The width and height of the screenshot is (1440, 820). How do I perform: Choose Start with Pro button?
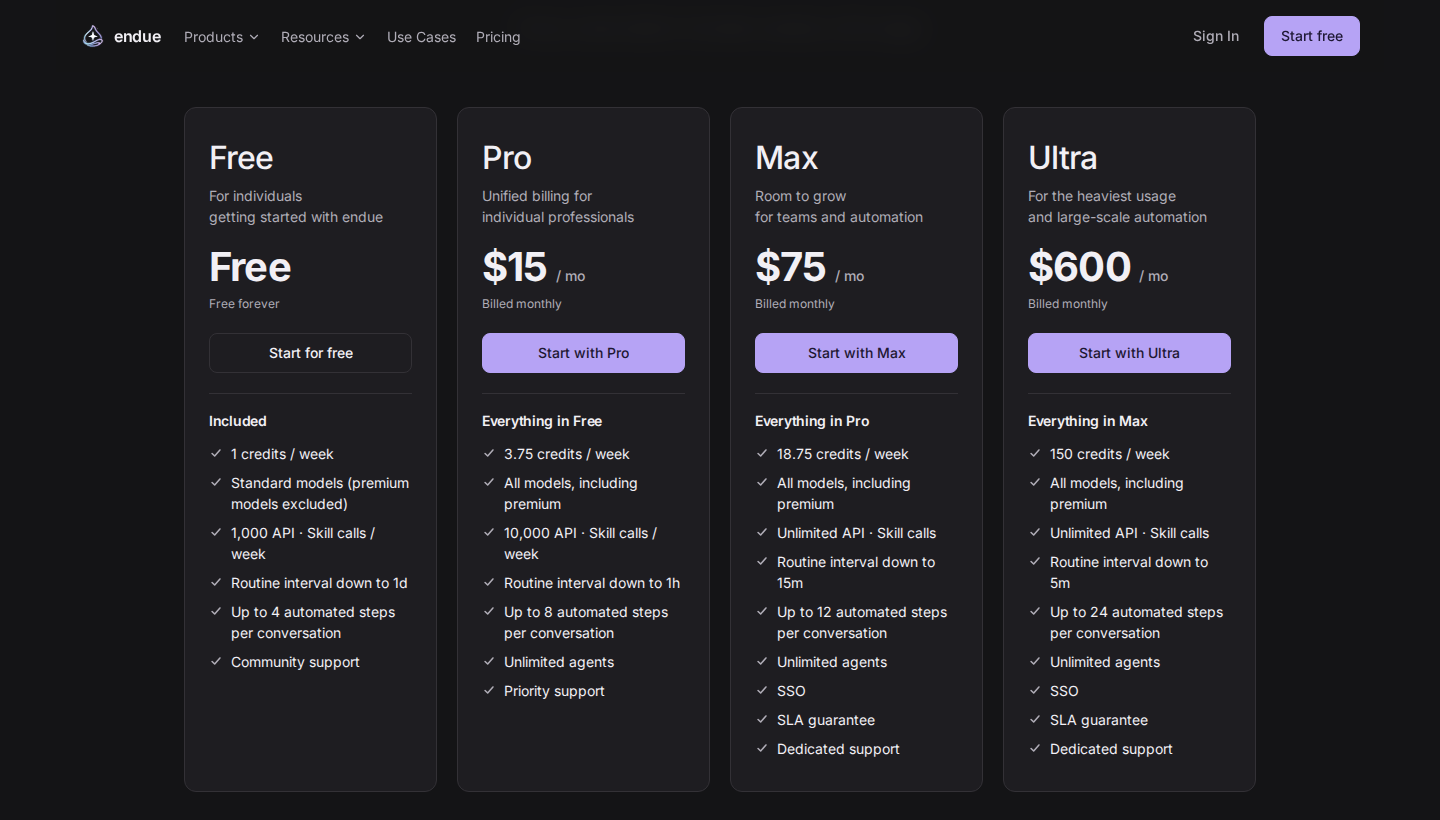point(583,353)
